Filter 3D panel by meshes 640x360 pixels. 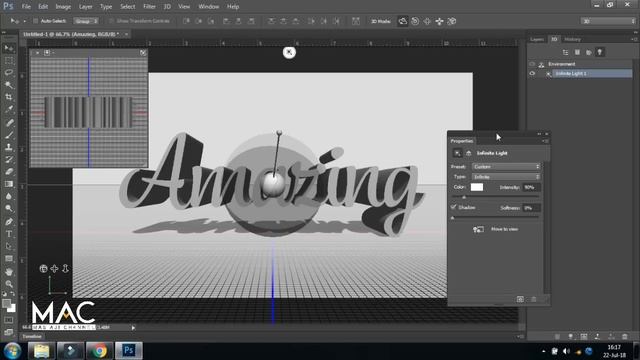tap(577, 52)
